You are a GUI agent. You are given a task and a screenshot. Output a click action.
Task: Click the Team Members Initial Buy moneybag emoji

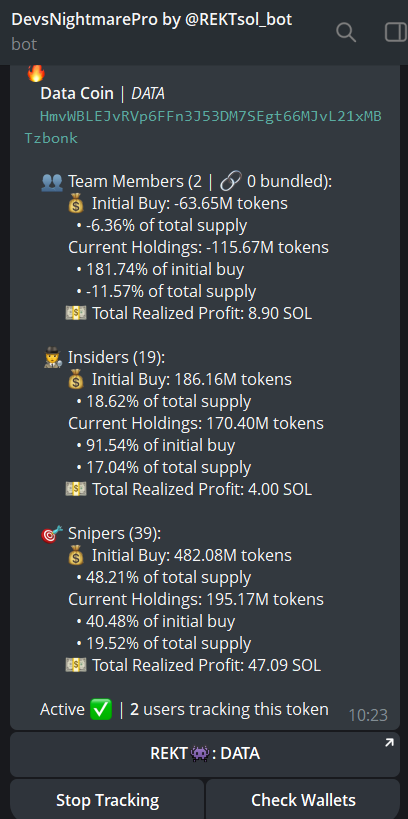(x=76, y=204)
